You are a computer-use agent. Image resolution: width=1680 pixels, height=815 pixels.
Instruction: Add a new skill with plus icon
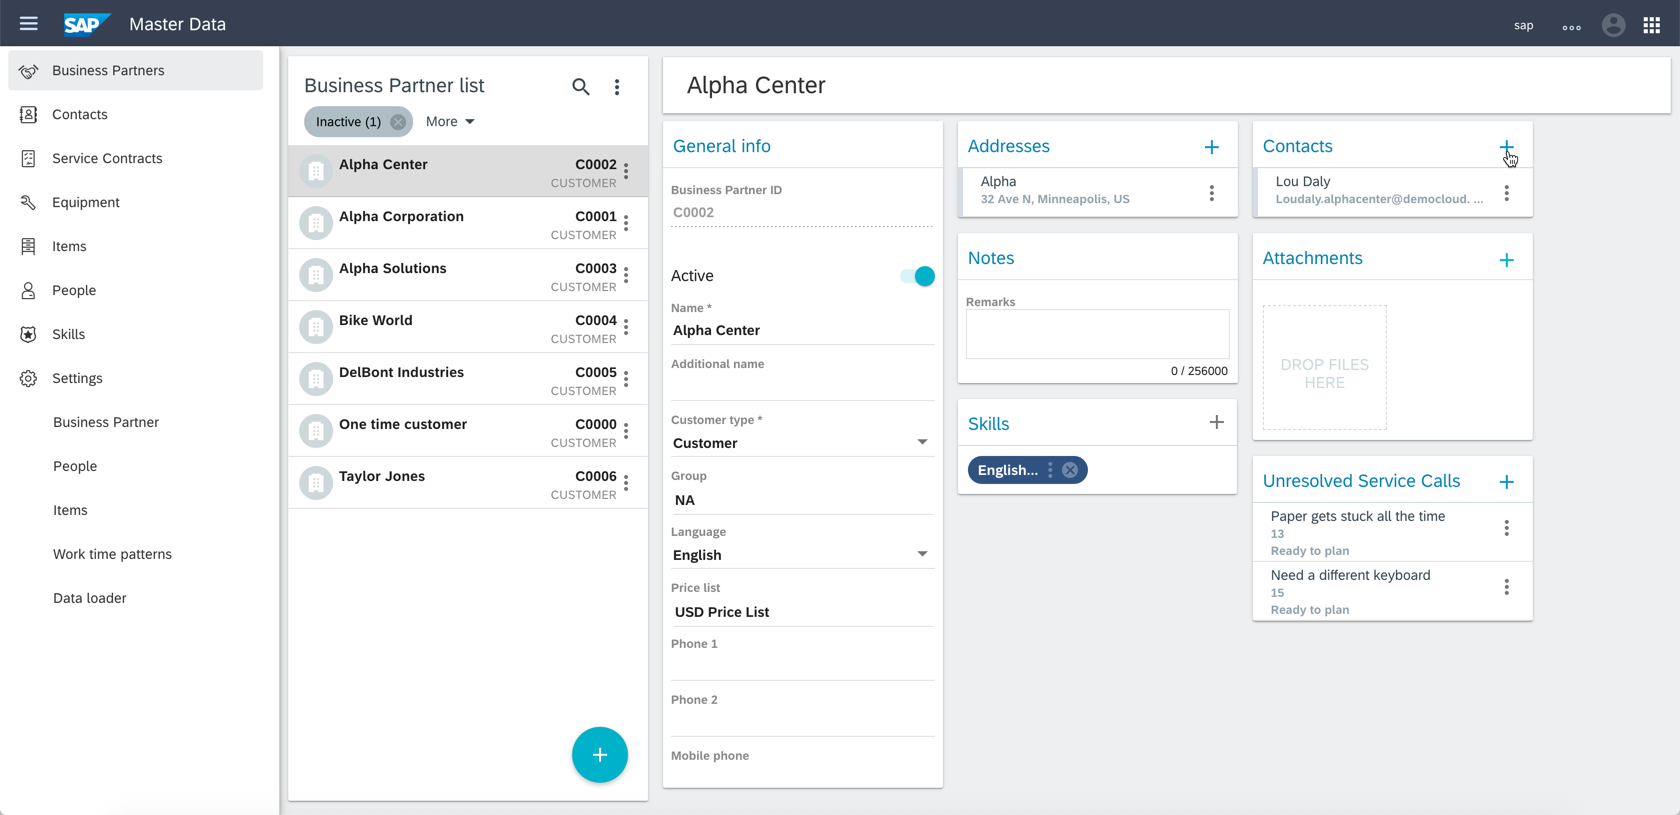(1216, 423)
